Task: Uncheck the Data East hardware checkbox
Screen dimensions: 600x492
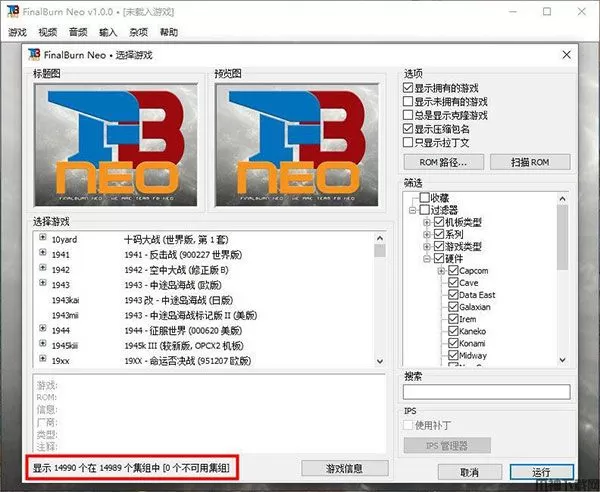Action: click(x=453, y=295)
